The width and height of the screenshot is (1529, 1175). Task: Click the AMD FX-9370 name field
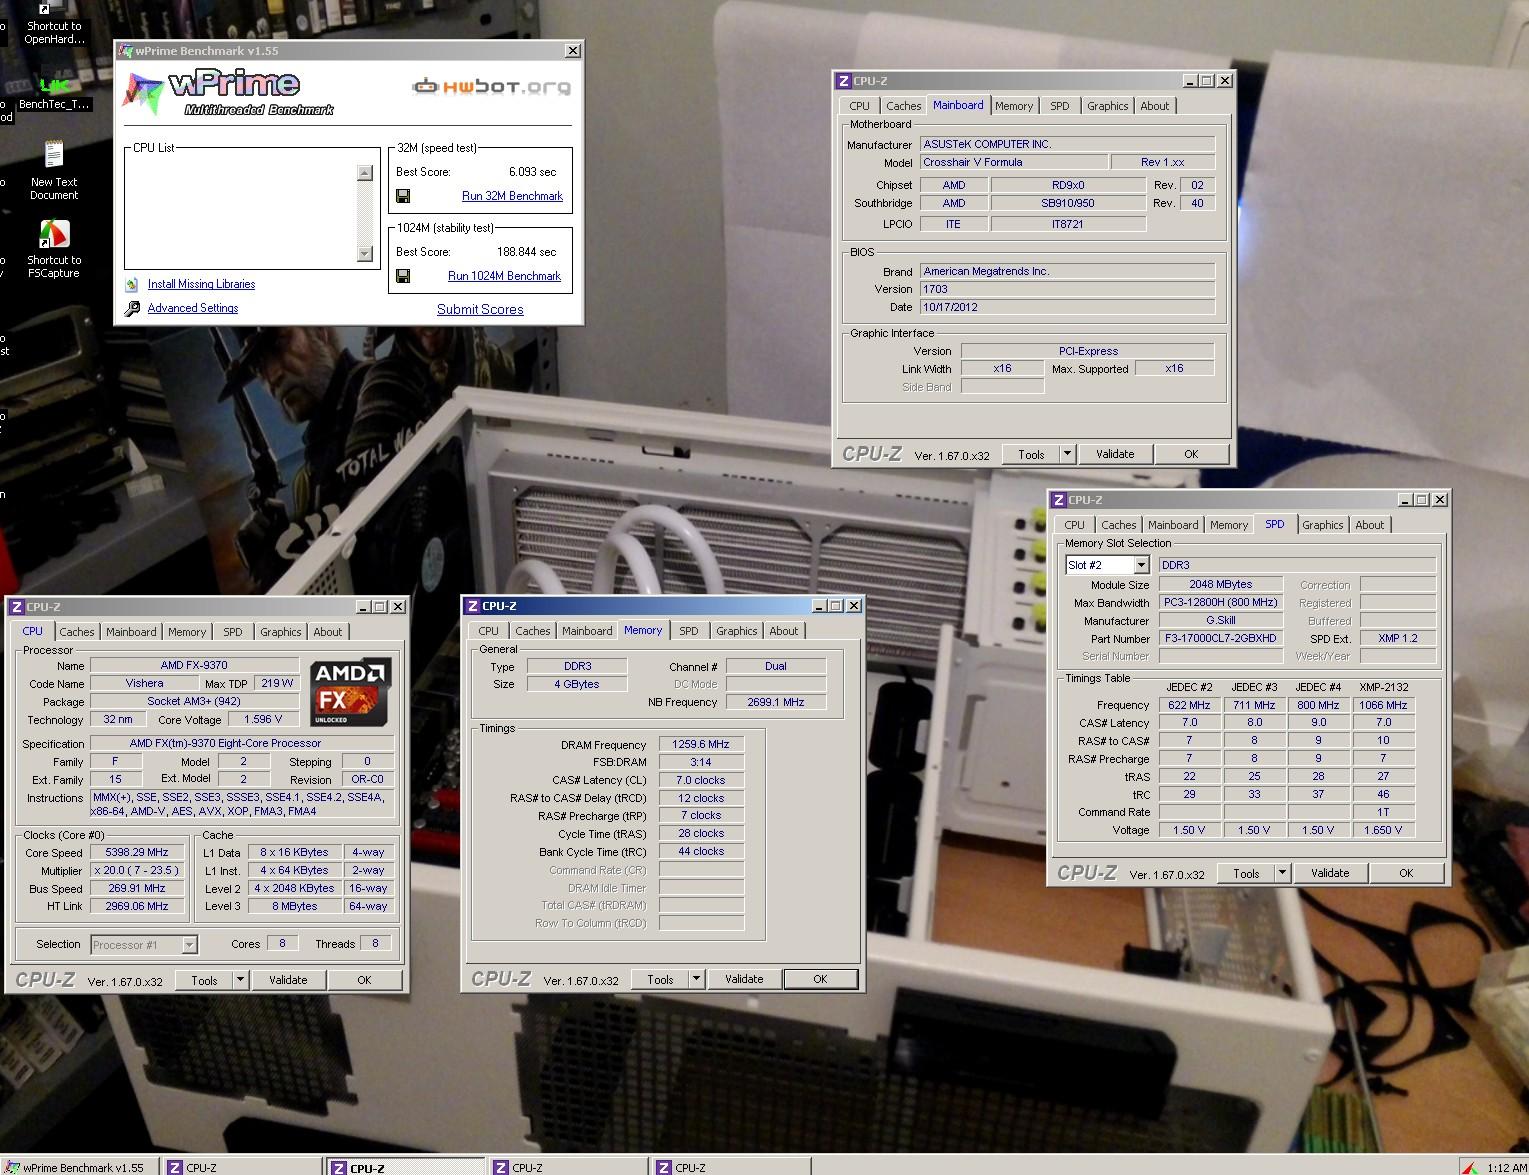pyautogui.click(x=194, y=665)
